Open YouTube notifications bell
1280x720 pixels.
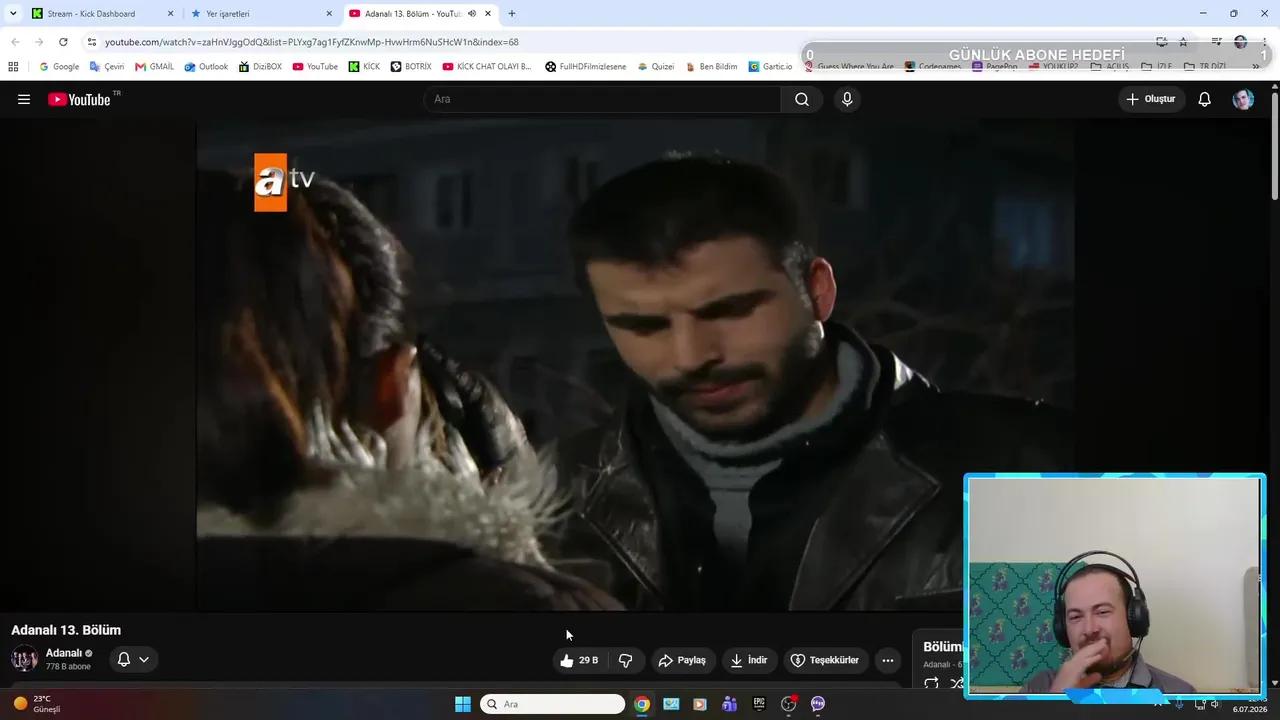click(1205, 99)
